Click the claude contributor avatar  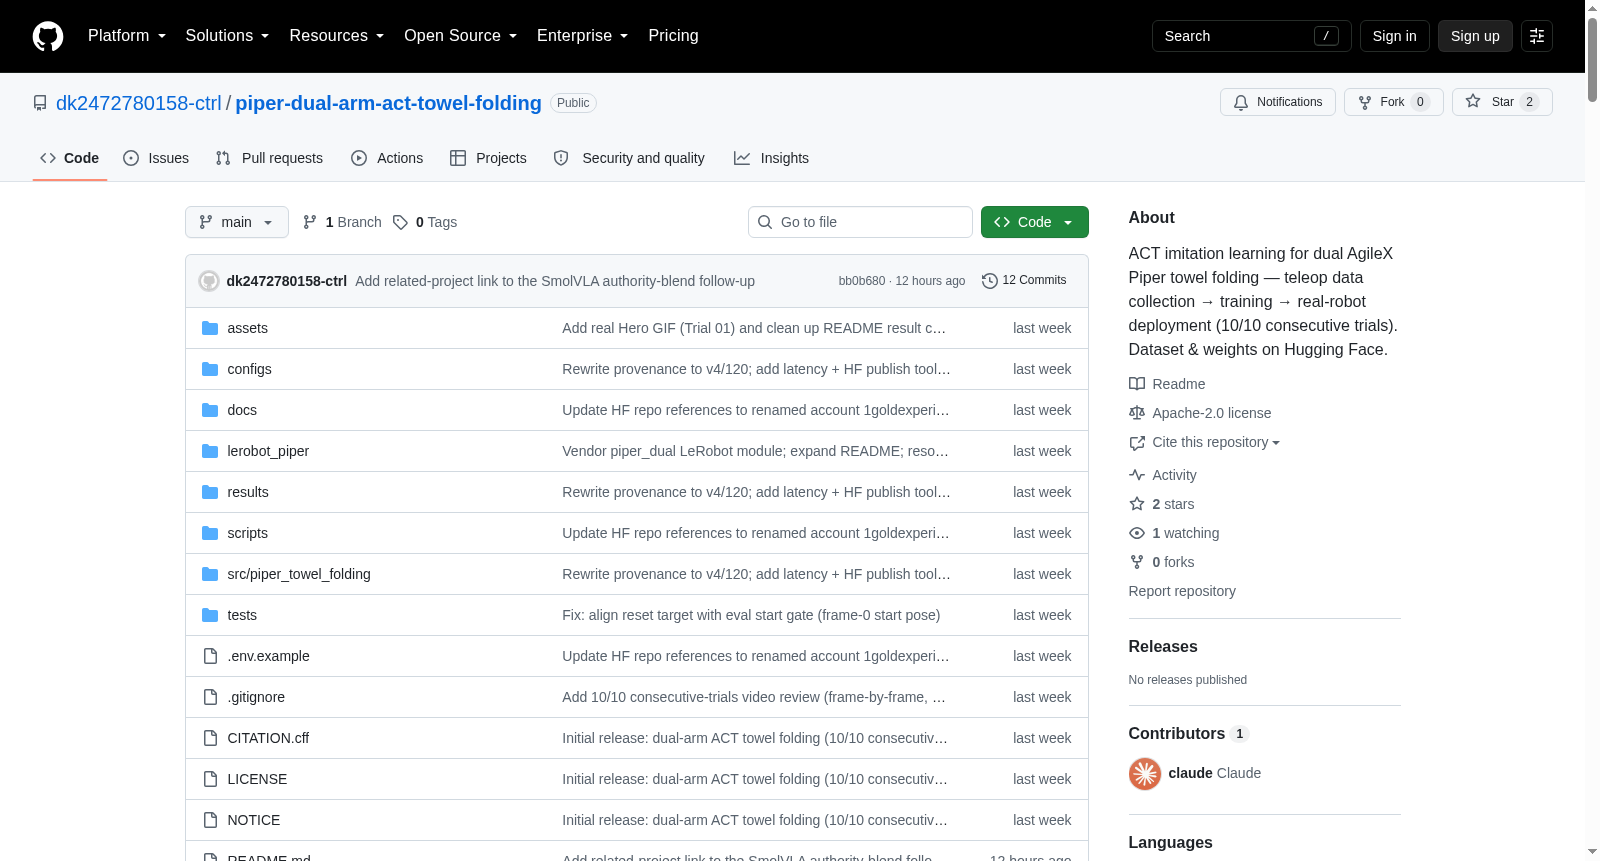click(x=1145, y=773)
